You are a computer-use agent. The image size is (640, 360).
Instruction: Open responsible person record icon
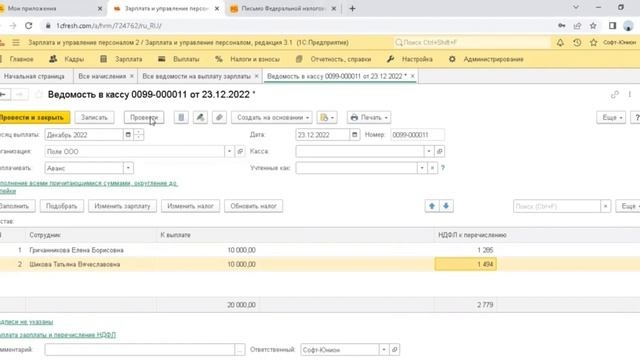coord(394,350)
